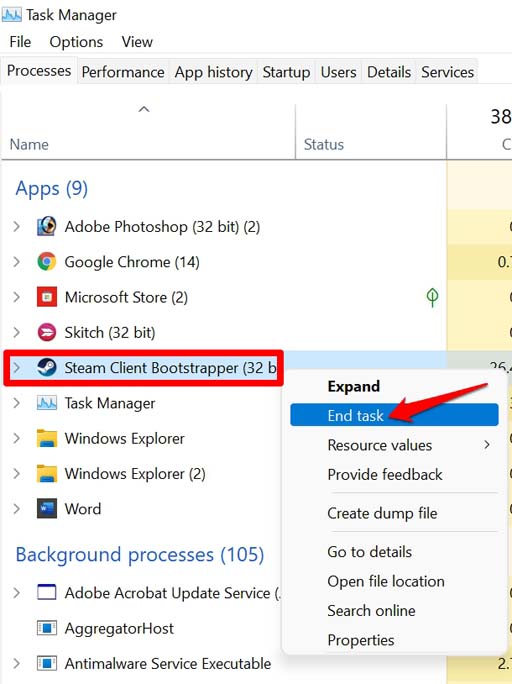Image resolution: width=512 pixels, height=684 pixels.
Task: Expand Microsoft Store process group
Action: (x=17, y=297)
